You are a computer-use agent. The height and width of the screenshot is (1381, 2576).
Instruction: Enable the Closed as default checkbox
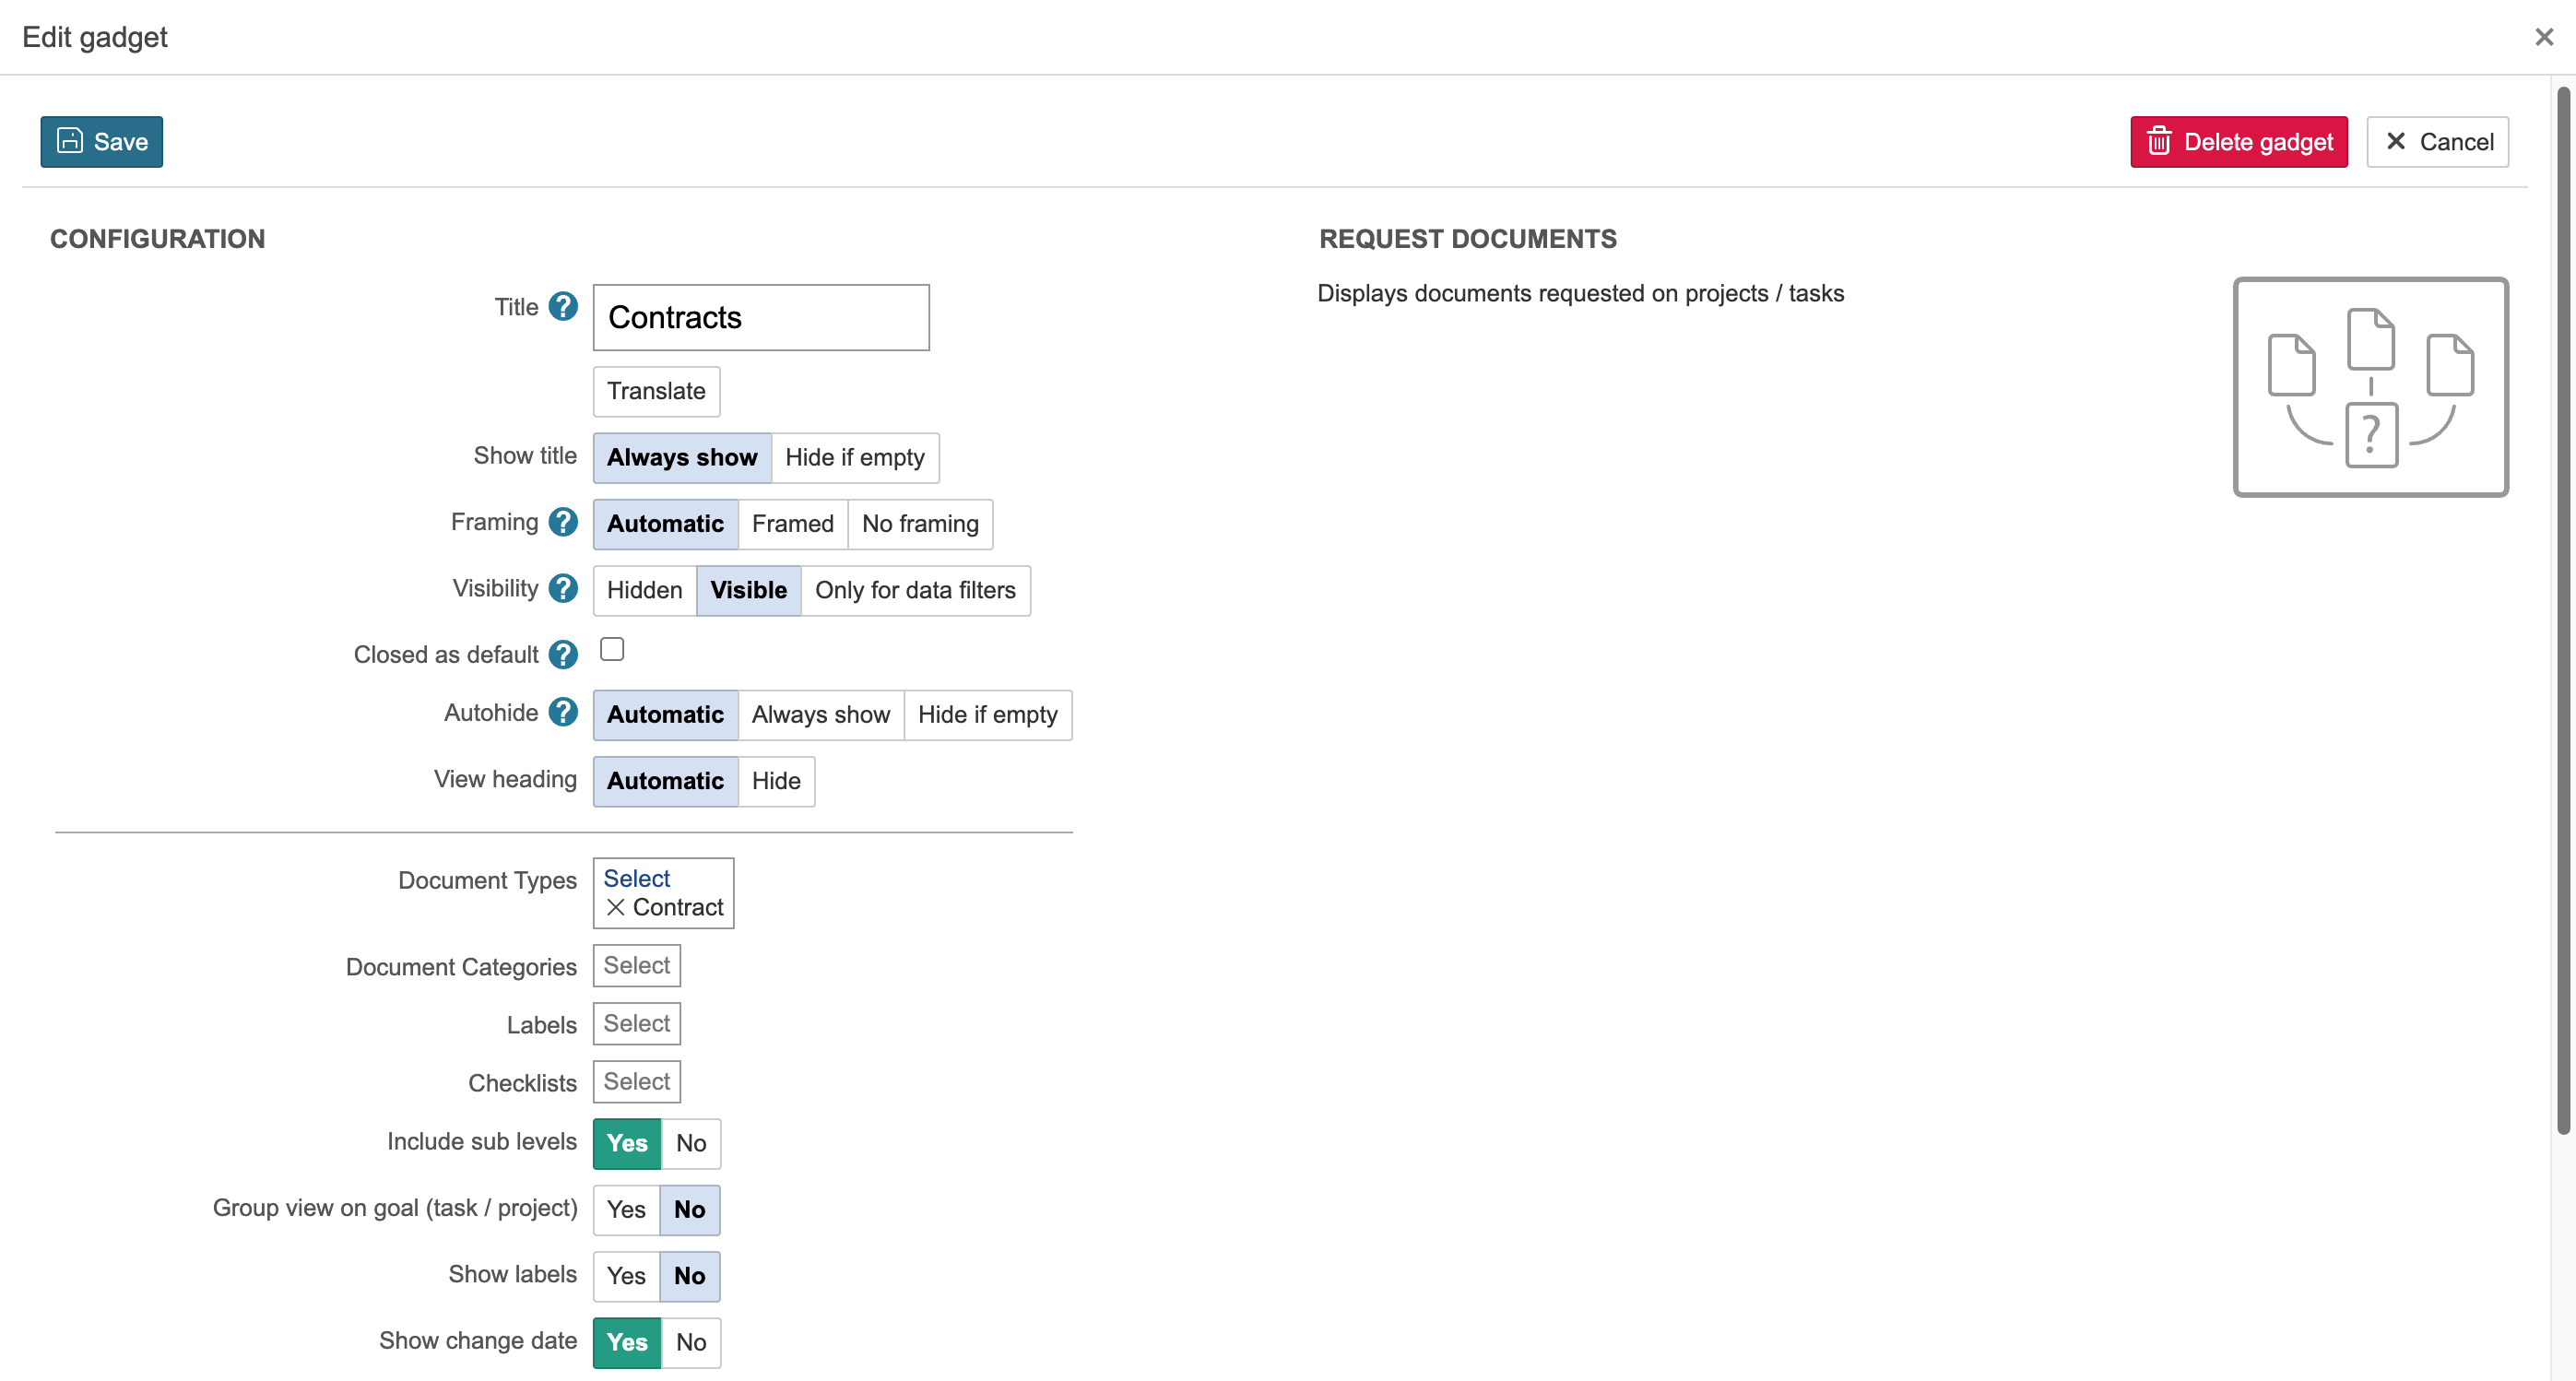[x=612, y=650]
